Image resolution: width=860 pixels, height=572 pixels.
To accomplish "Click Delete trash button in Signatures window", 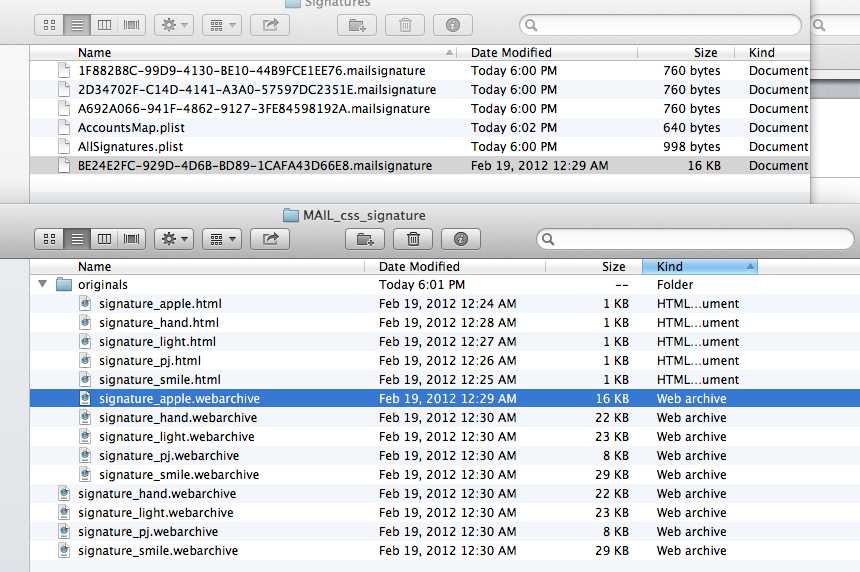I will tap(405, 25).
